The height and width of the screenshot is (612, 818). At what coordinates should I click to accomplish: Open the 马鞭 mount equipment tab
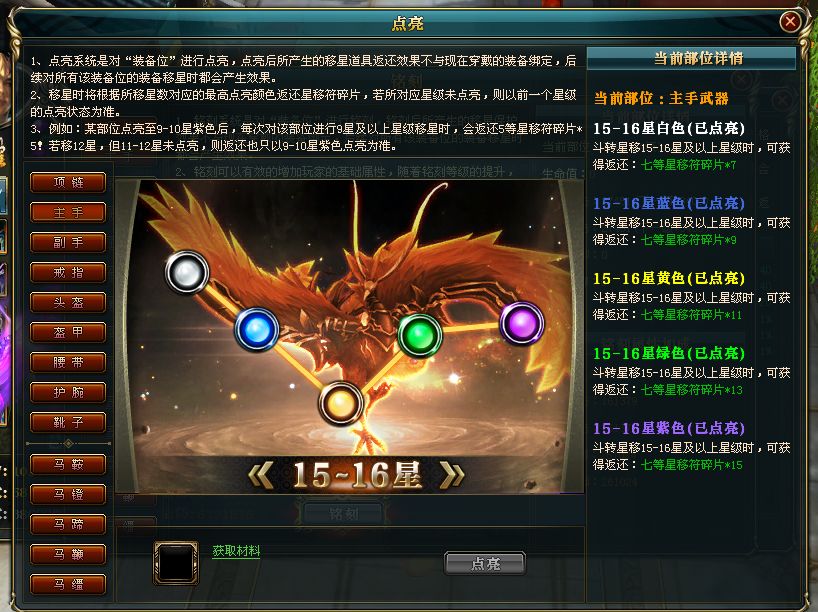(68, 555)
